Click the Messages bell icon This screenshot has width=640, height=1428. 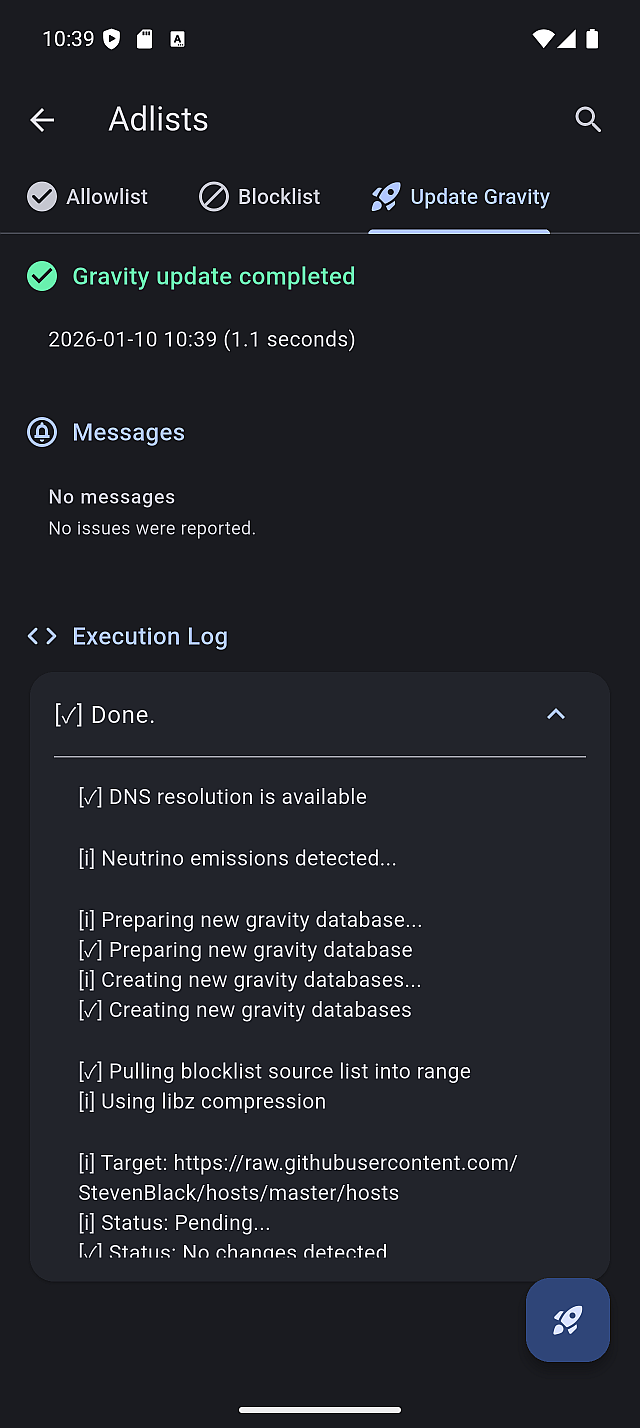tap(42, 432)
